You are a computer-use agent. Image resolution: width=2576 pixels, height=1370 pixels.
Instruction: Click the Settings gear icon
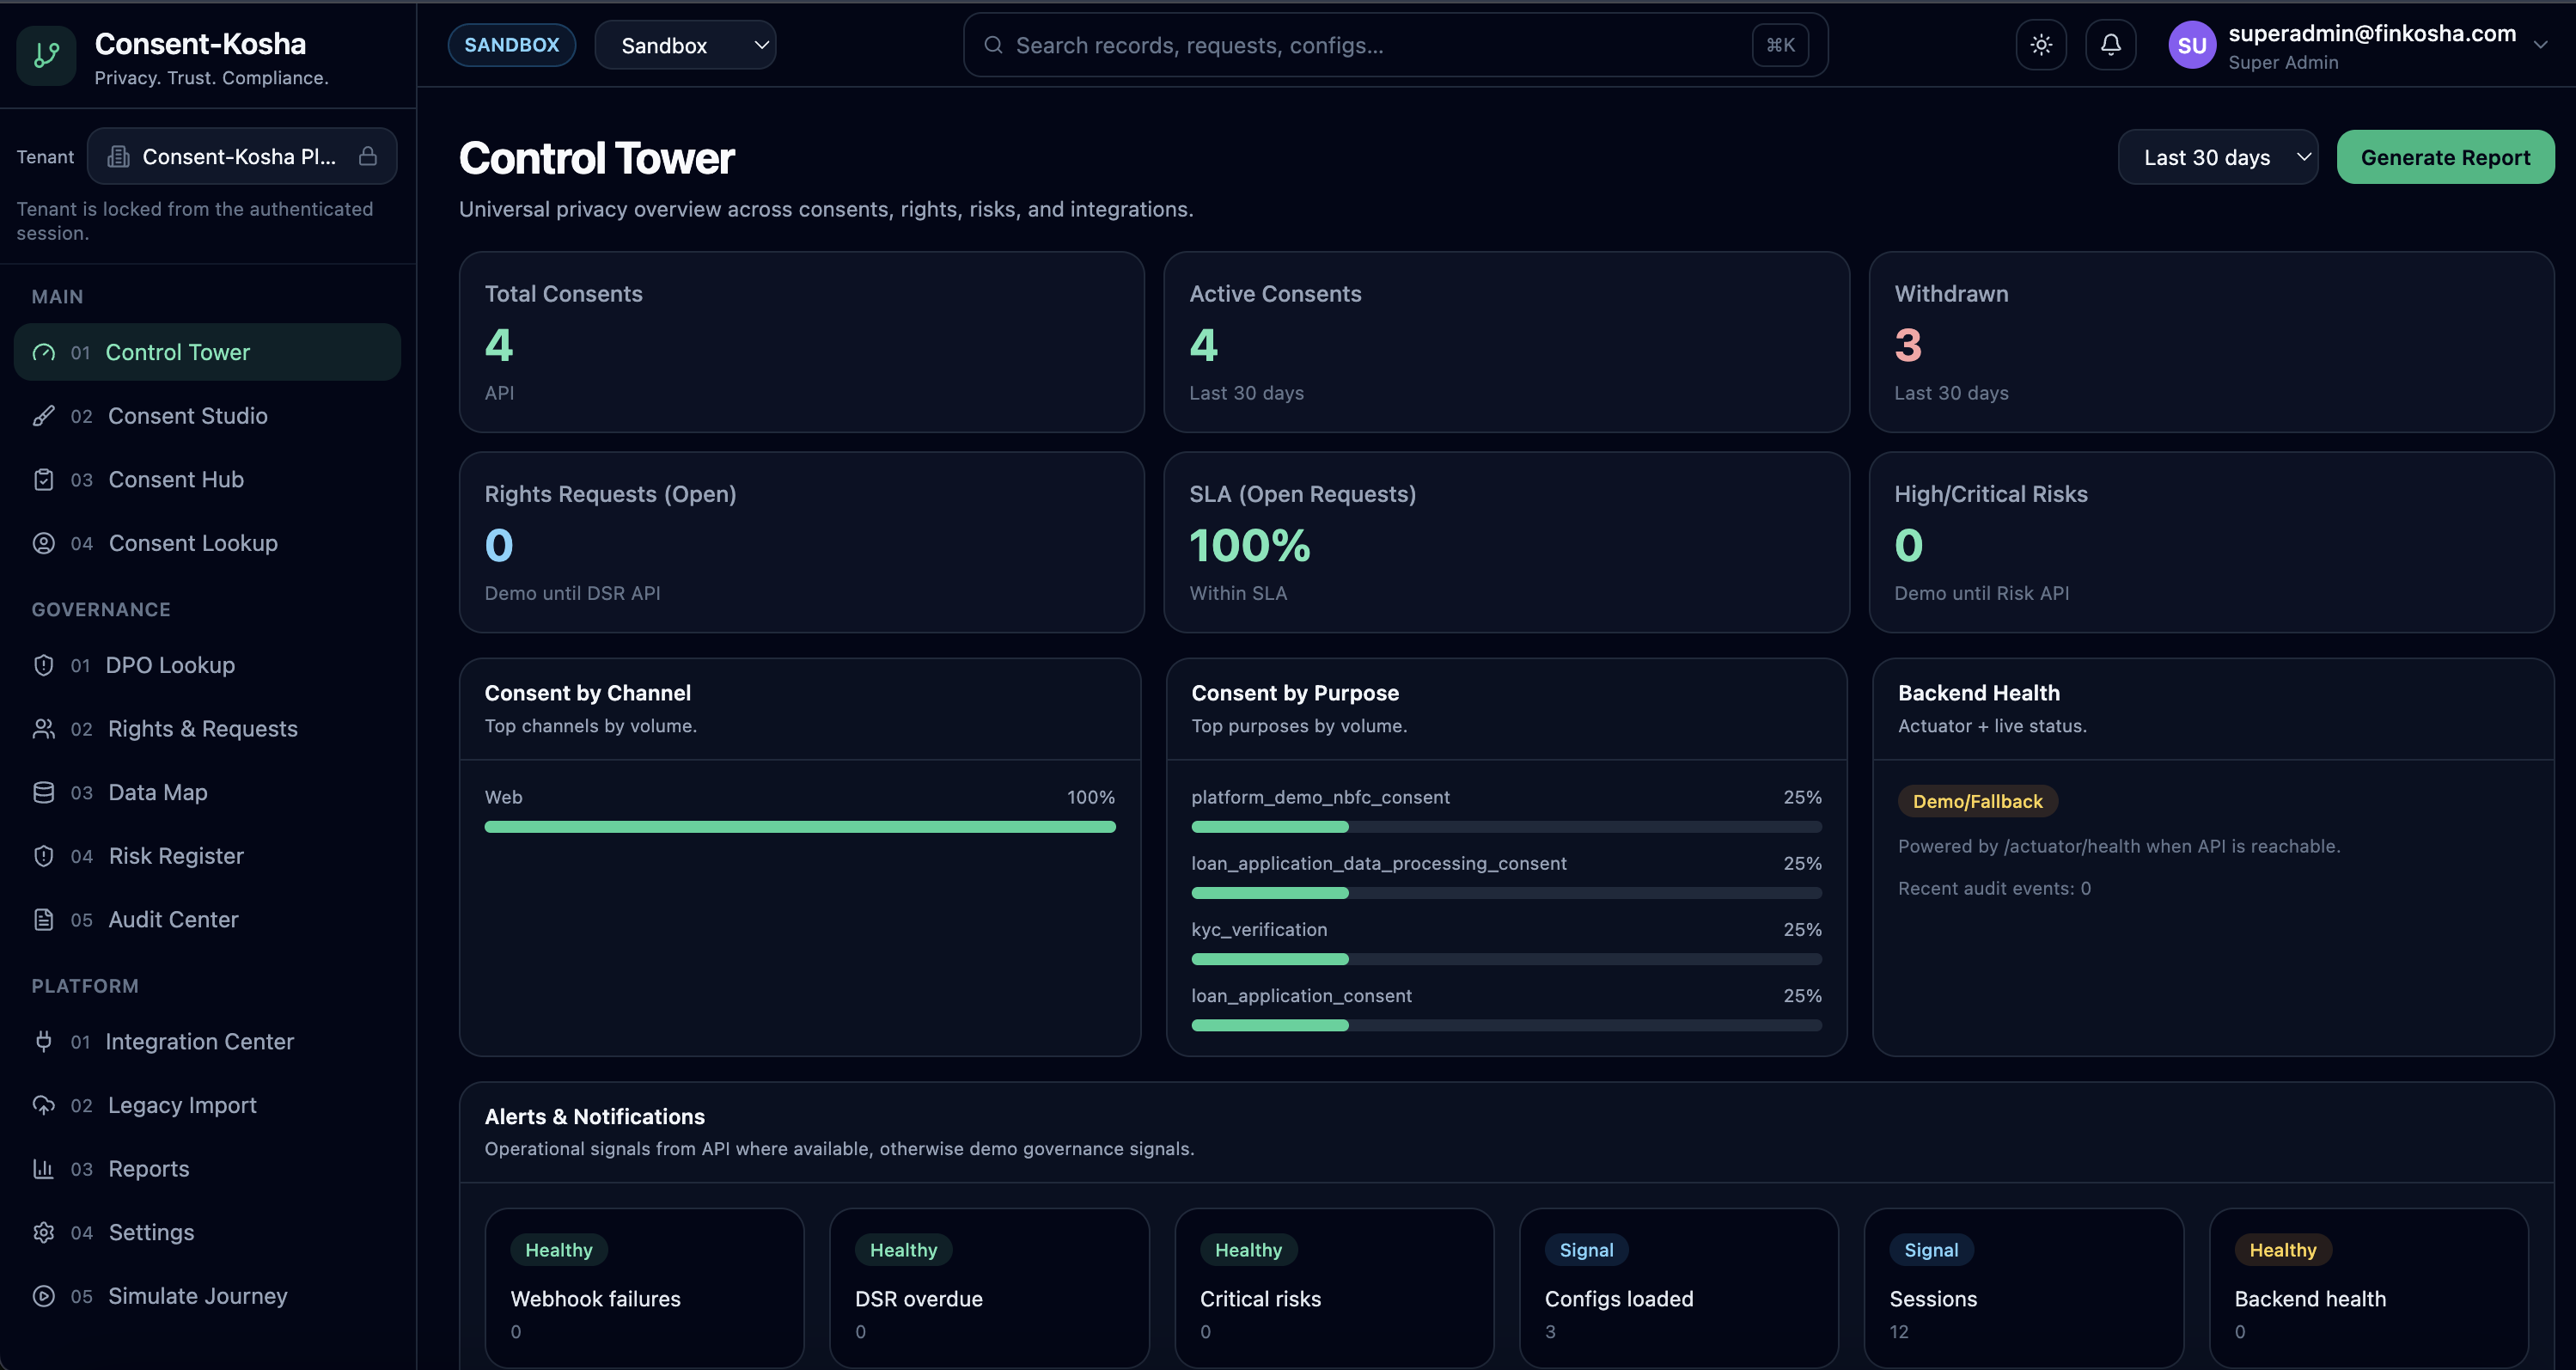click(x=44, y=1233)
